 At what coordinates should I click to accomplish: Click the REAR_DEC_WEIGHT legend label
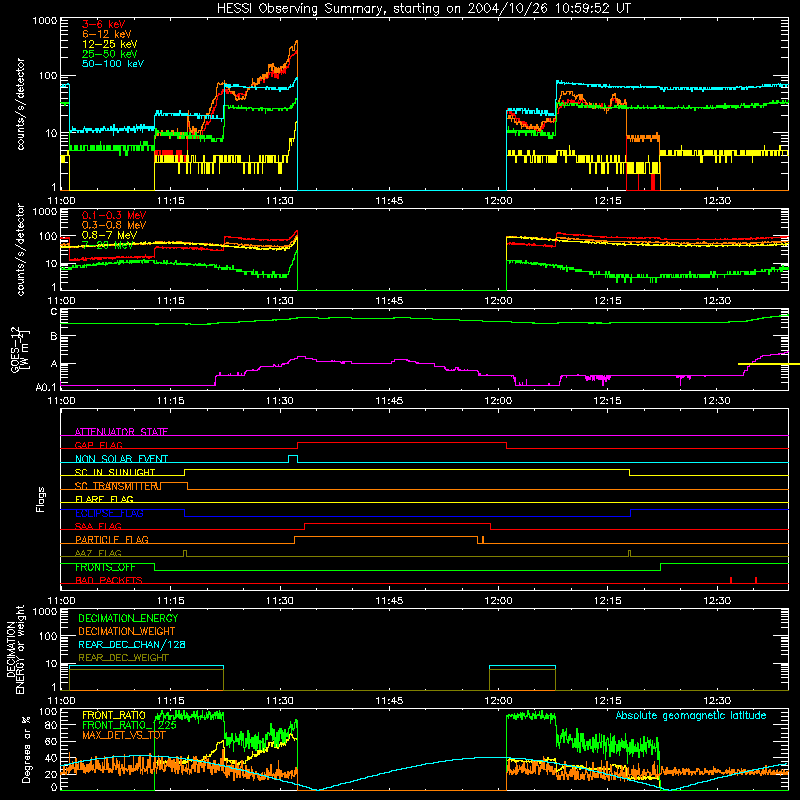pos(123,658)
